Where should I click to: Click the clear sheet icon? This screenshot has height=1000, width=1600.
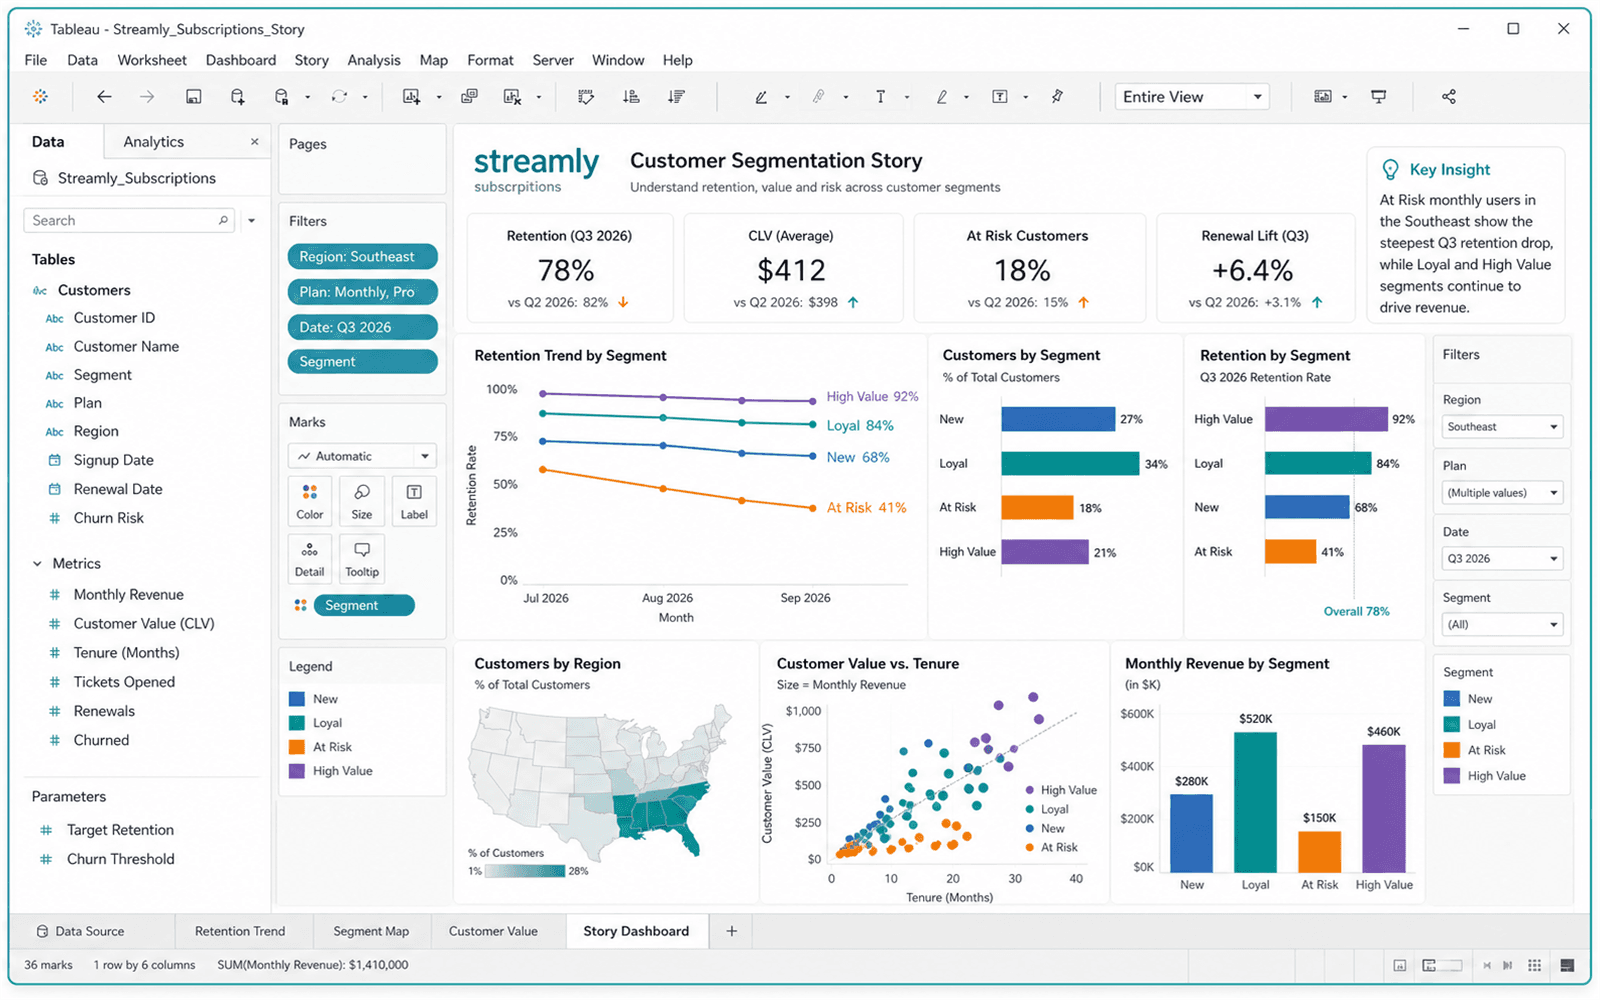click(x=512, y=97)
